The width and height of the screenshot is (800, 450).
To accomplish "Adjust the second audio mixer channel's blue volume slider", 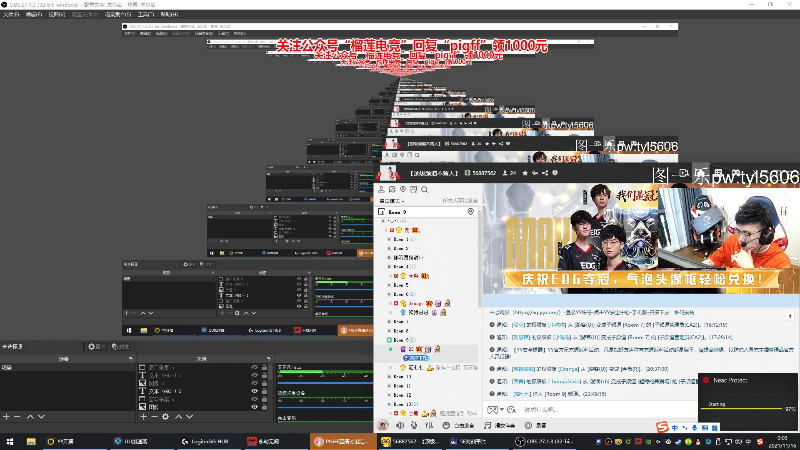I will coord(324,407).
